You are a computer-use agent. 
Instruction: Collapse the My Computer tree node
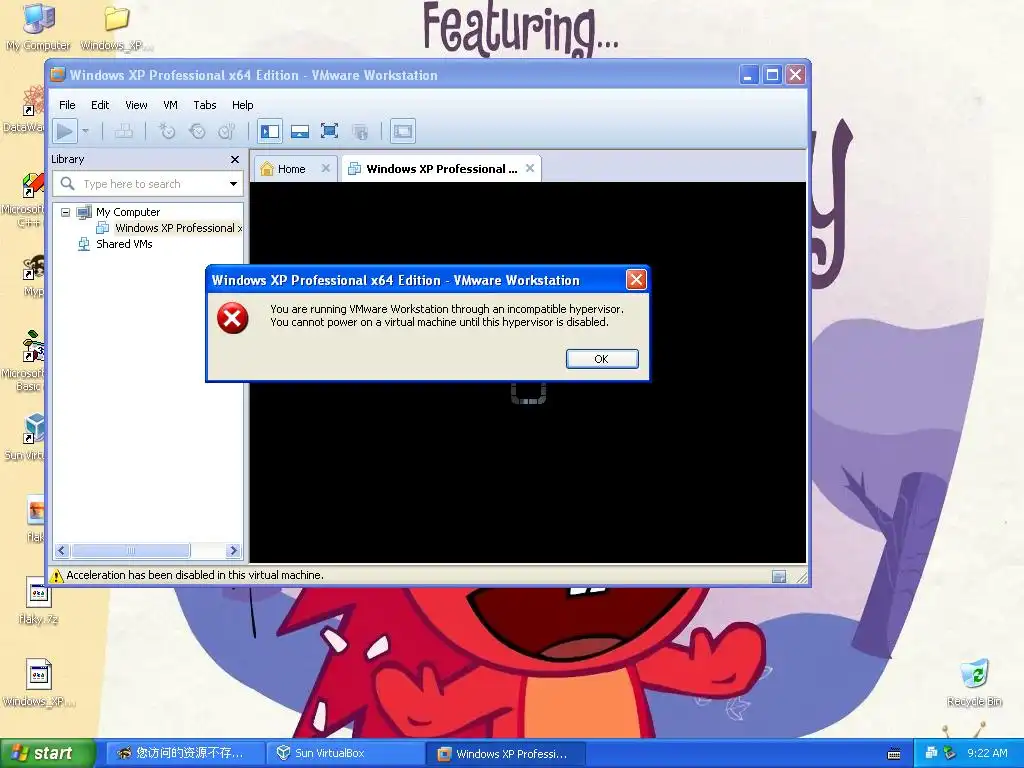coord(65,212)
